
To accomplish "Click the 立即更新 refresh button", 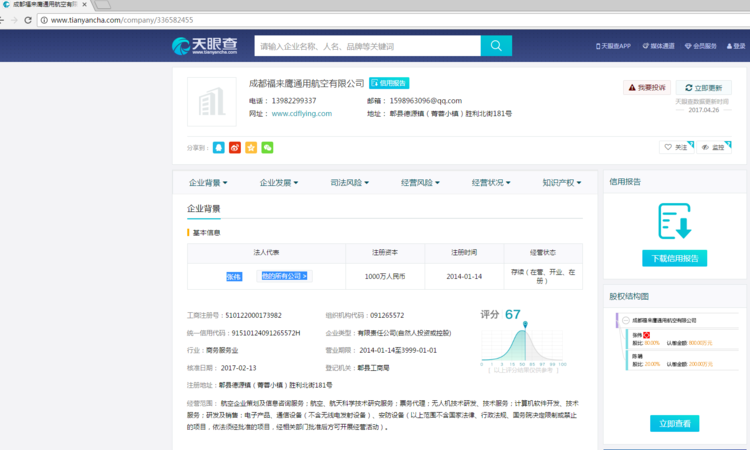I will (704, 88).
